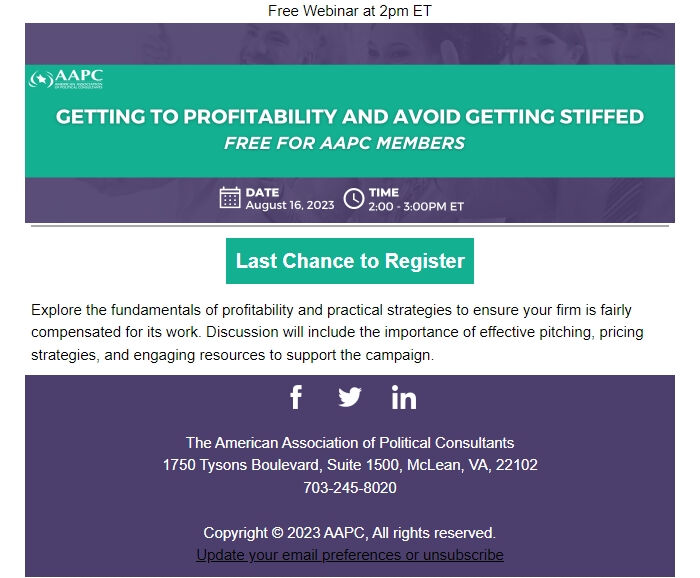Open the Twitter bird icon link

tap(350, 398)
